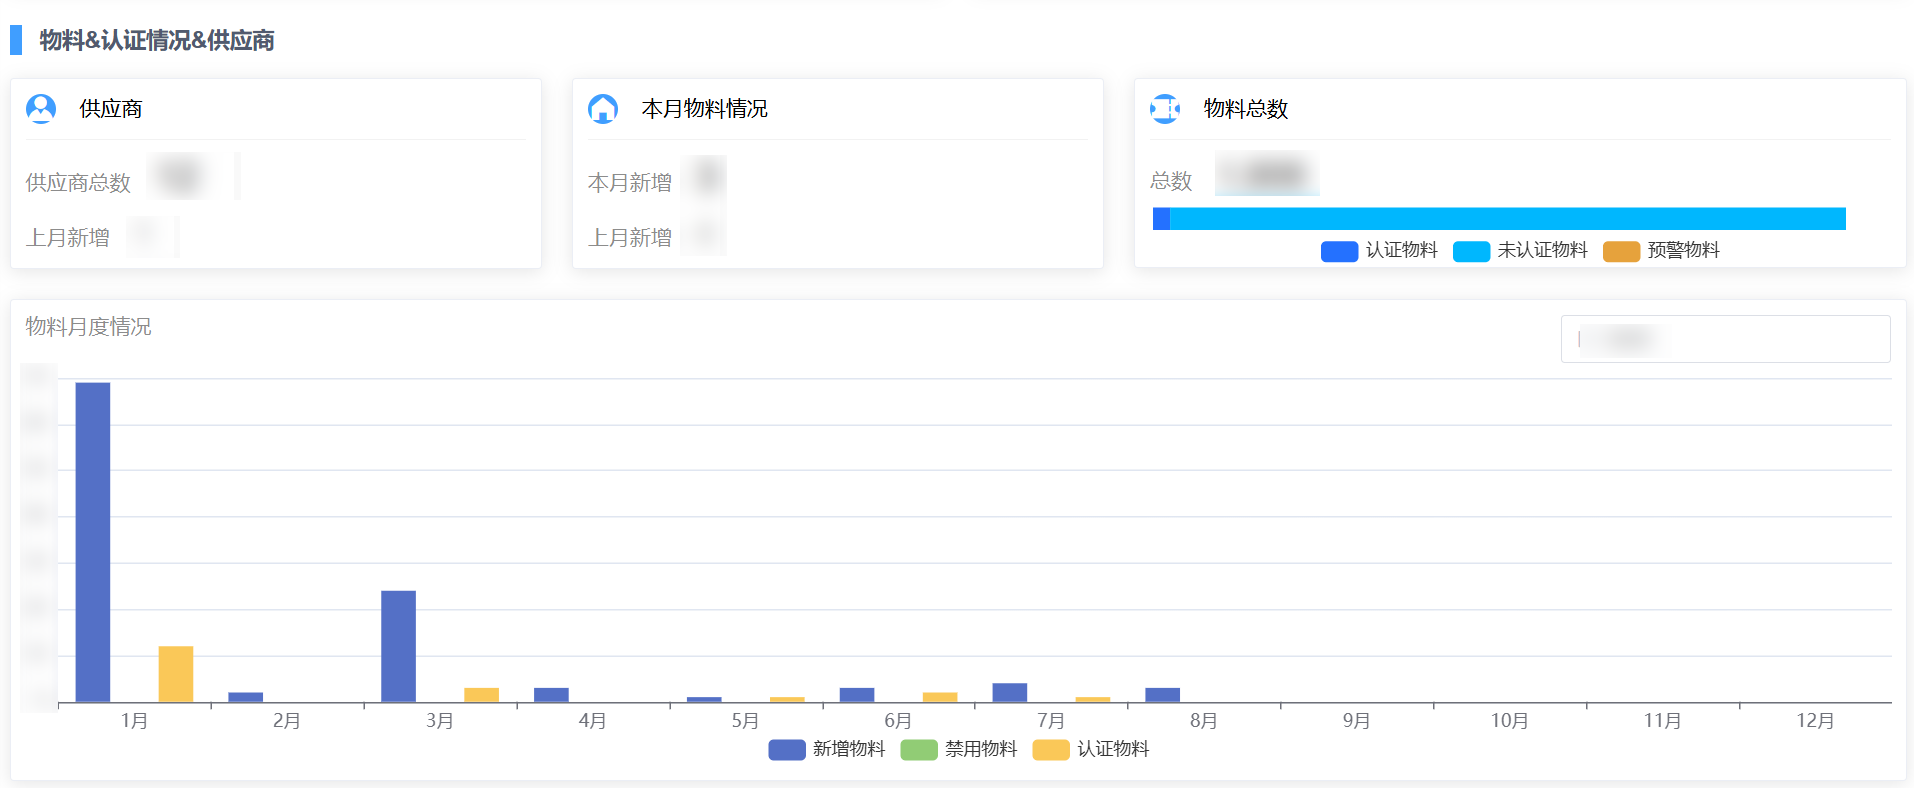Screen dimensions: 1914x788
Task: Click the August 新增物料 blue bar
Action: (1162, 695)
